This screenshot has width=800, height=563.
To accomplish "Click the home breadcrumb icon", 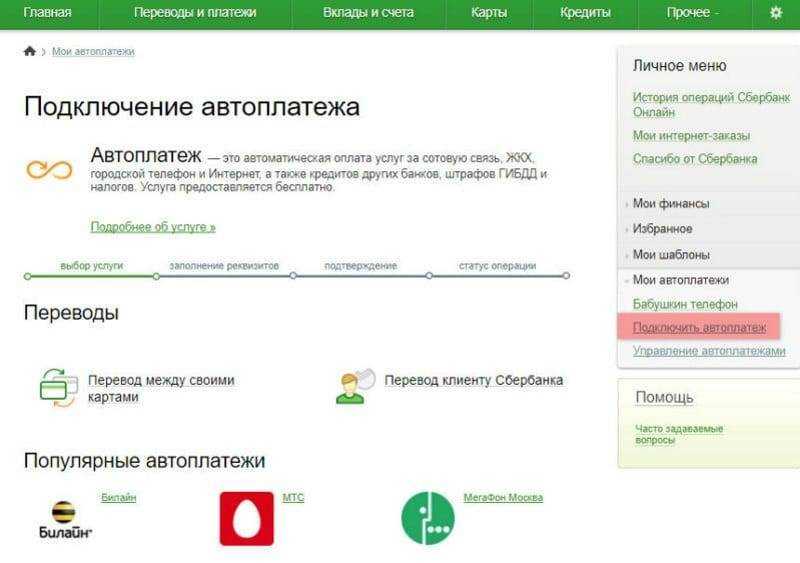I will [x=30, y=51].
